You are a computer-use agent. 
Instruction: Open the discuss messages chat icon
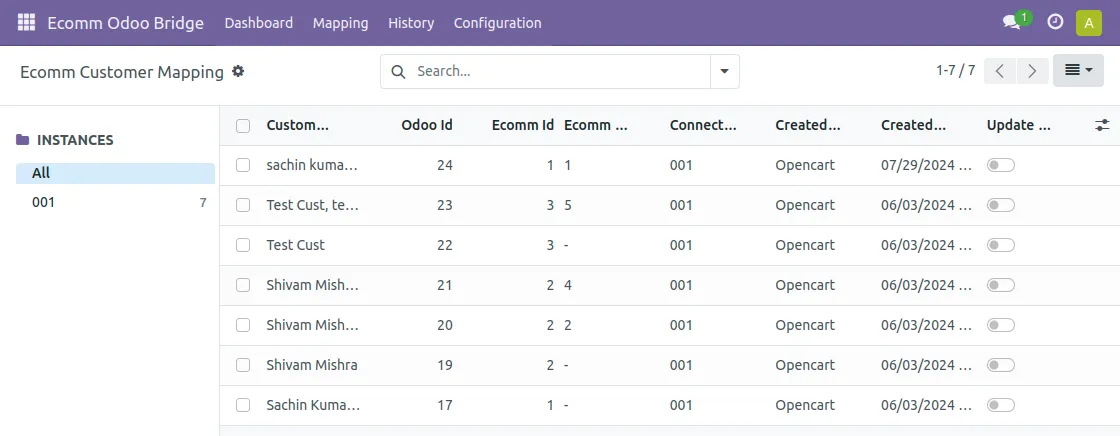[x=1012, y=22]
